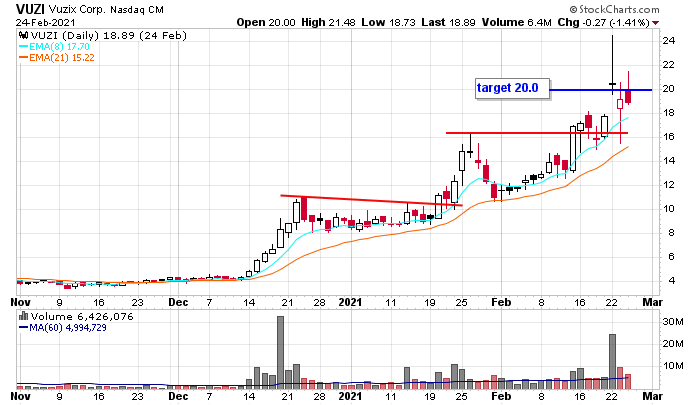Click the EMA(21) 15.22 legend entry

point(57,58)
